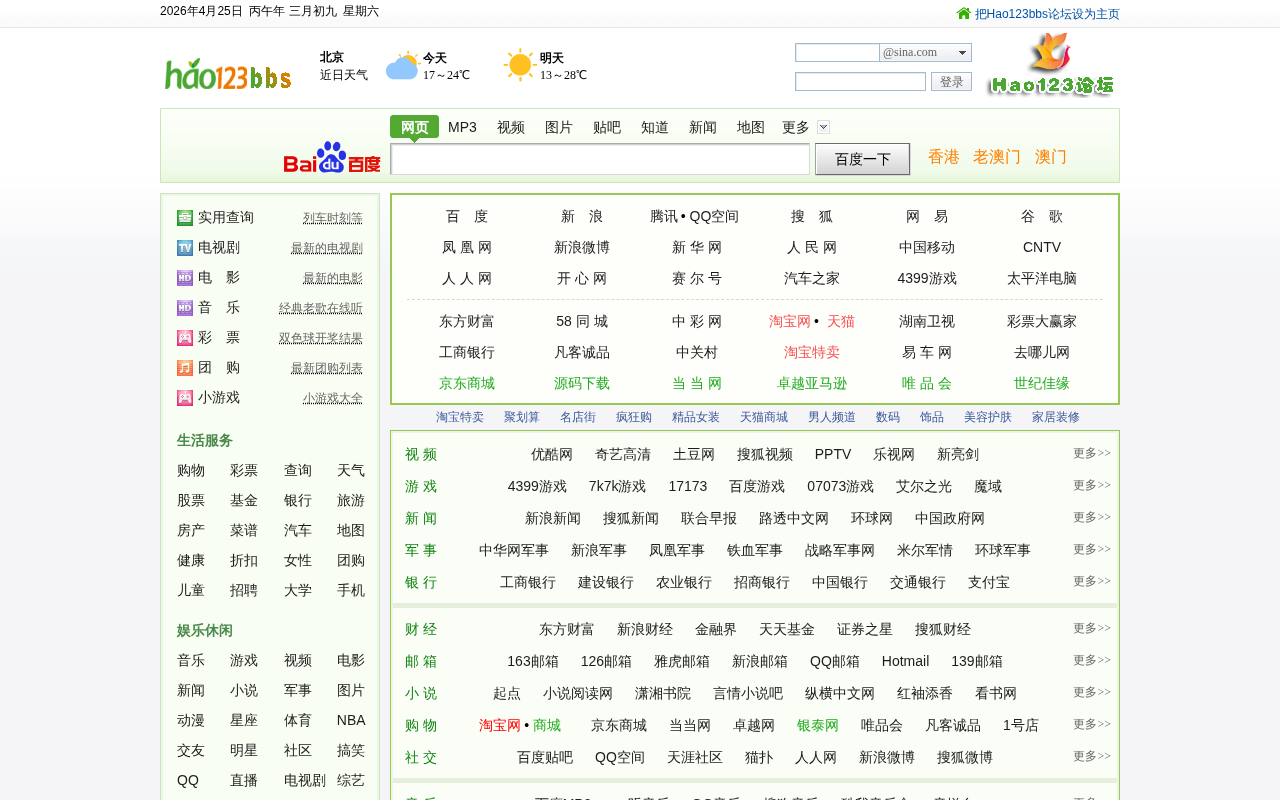Image resolution: width=1280 pixels, height=800 pixels.
Task: Click today's cloudy weather icon
Action: (x=402, y=67)
